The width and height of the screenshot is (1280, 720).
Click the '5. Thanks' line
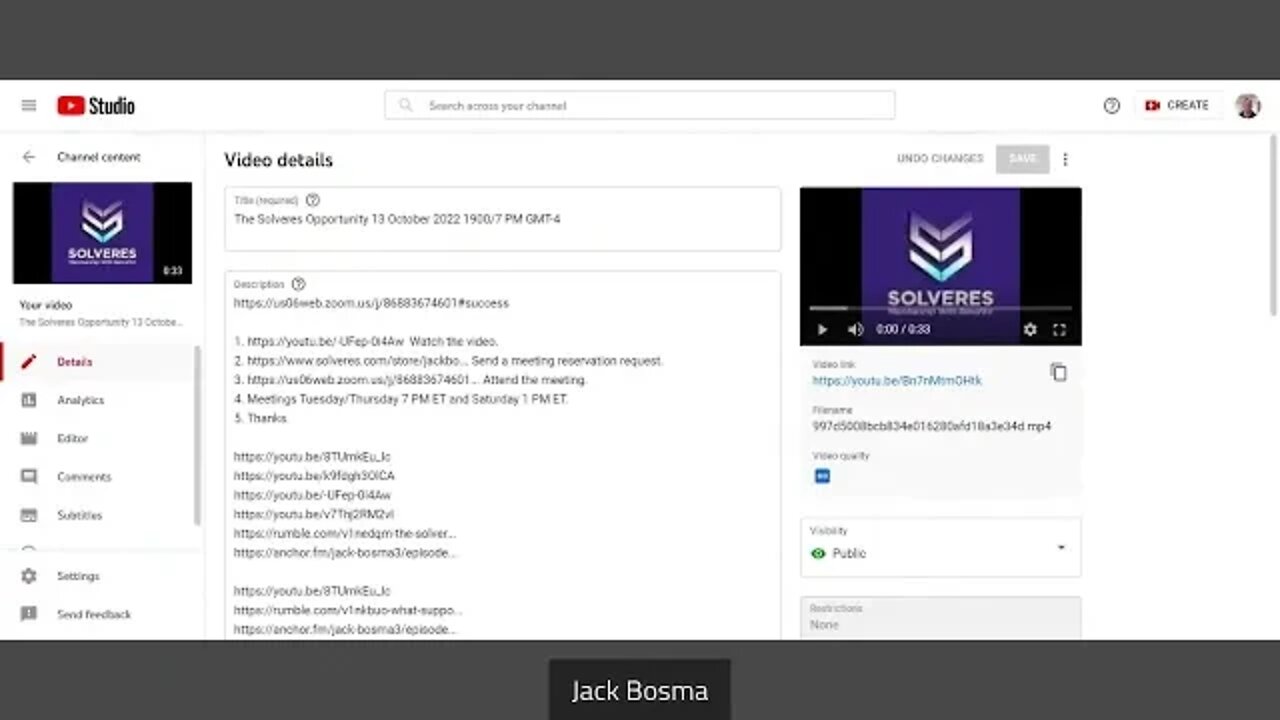point(260,418)
